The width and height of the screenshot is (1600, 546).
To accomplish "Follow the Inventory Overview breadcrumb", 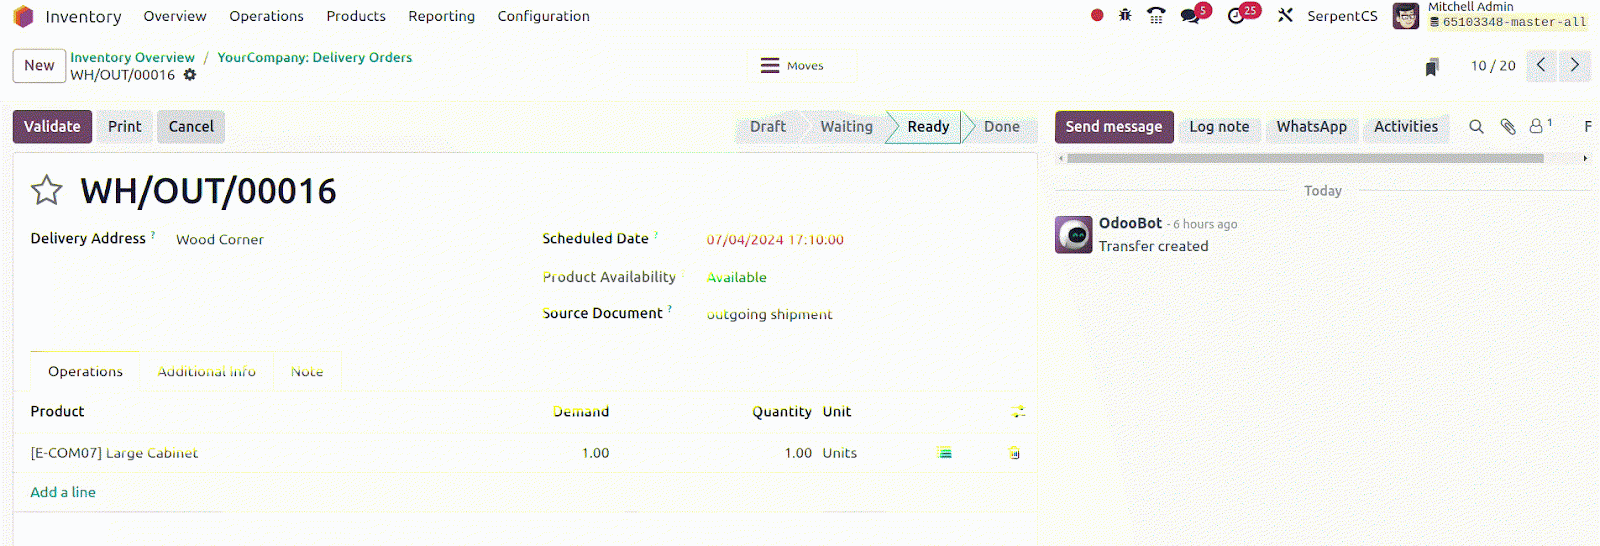I will pyautogui.click(x=132, y=58).
